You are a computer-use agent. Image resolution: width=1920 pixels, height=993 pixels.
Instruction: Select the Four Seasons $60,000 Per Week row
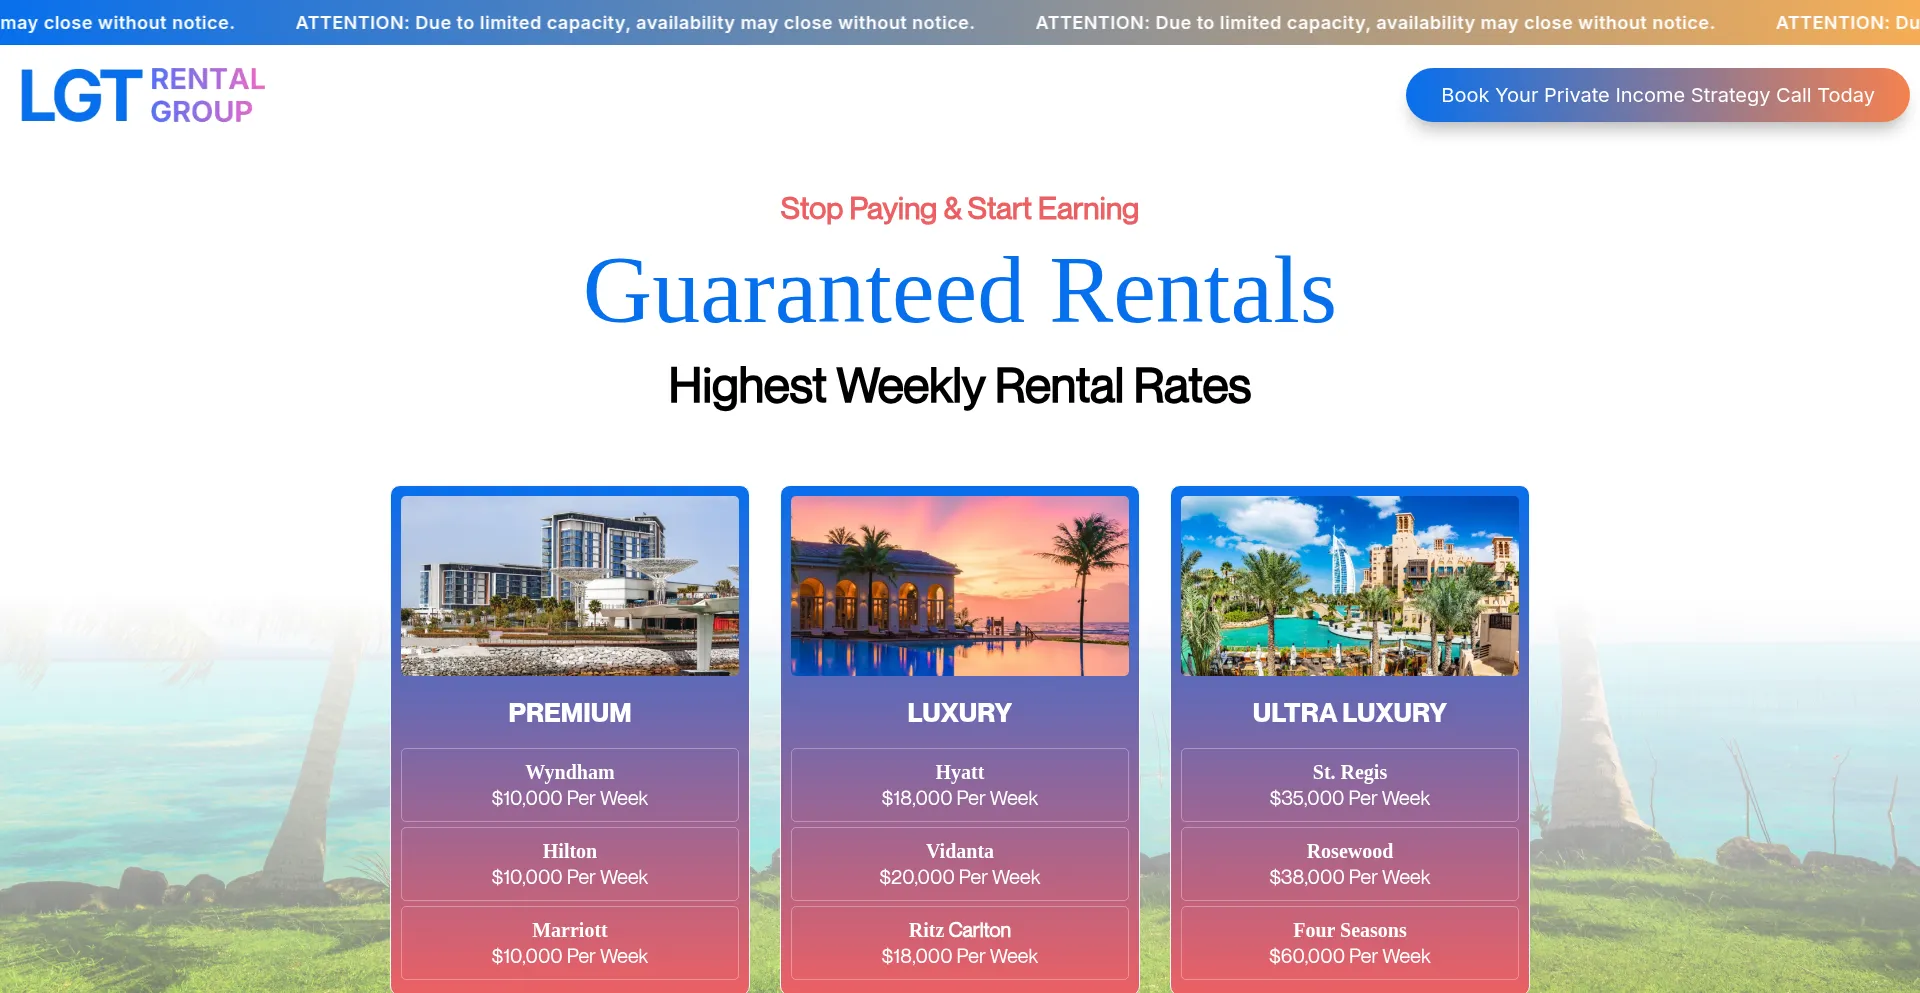pyautogui.click(x=1350, y=943)
